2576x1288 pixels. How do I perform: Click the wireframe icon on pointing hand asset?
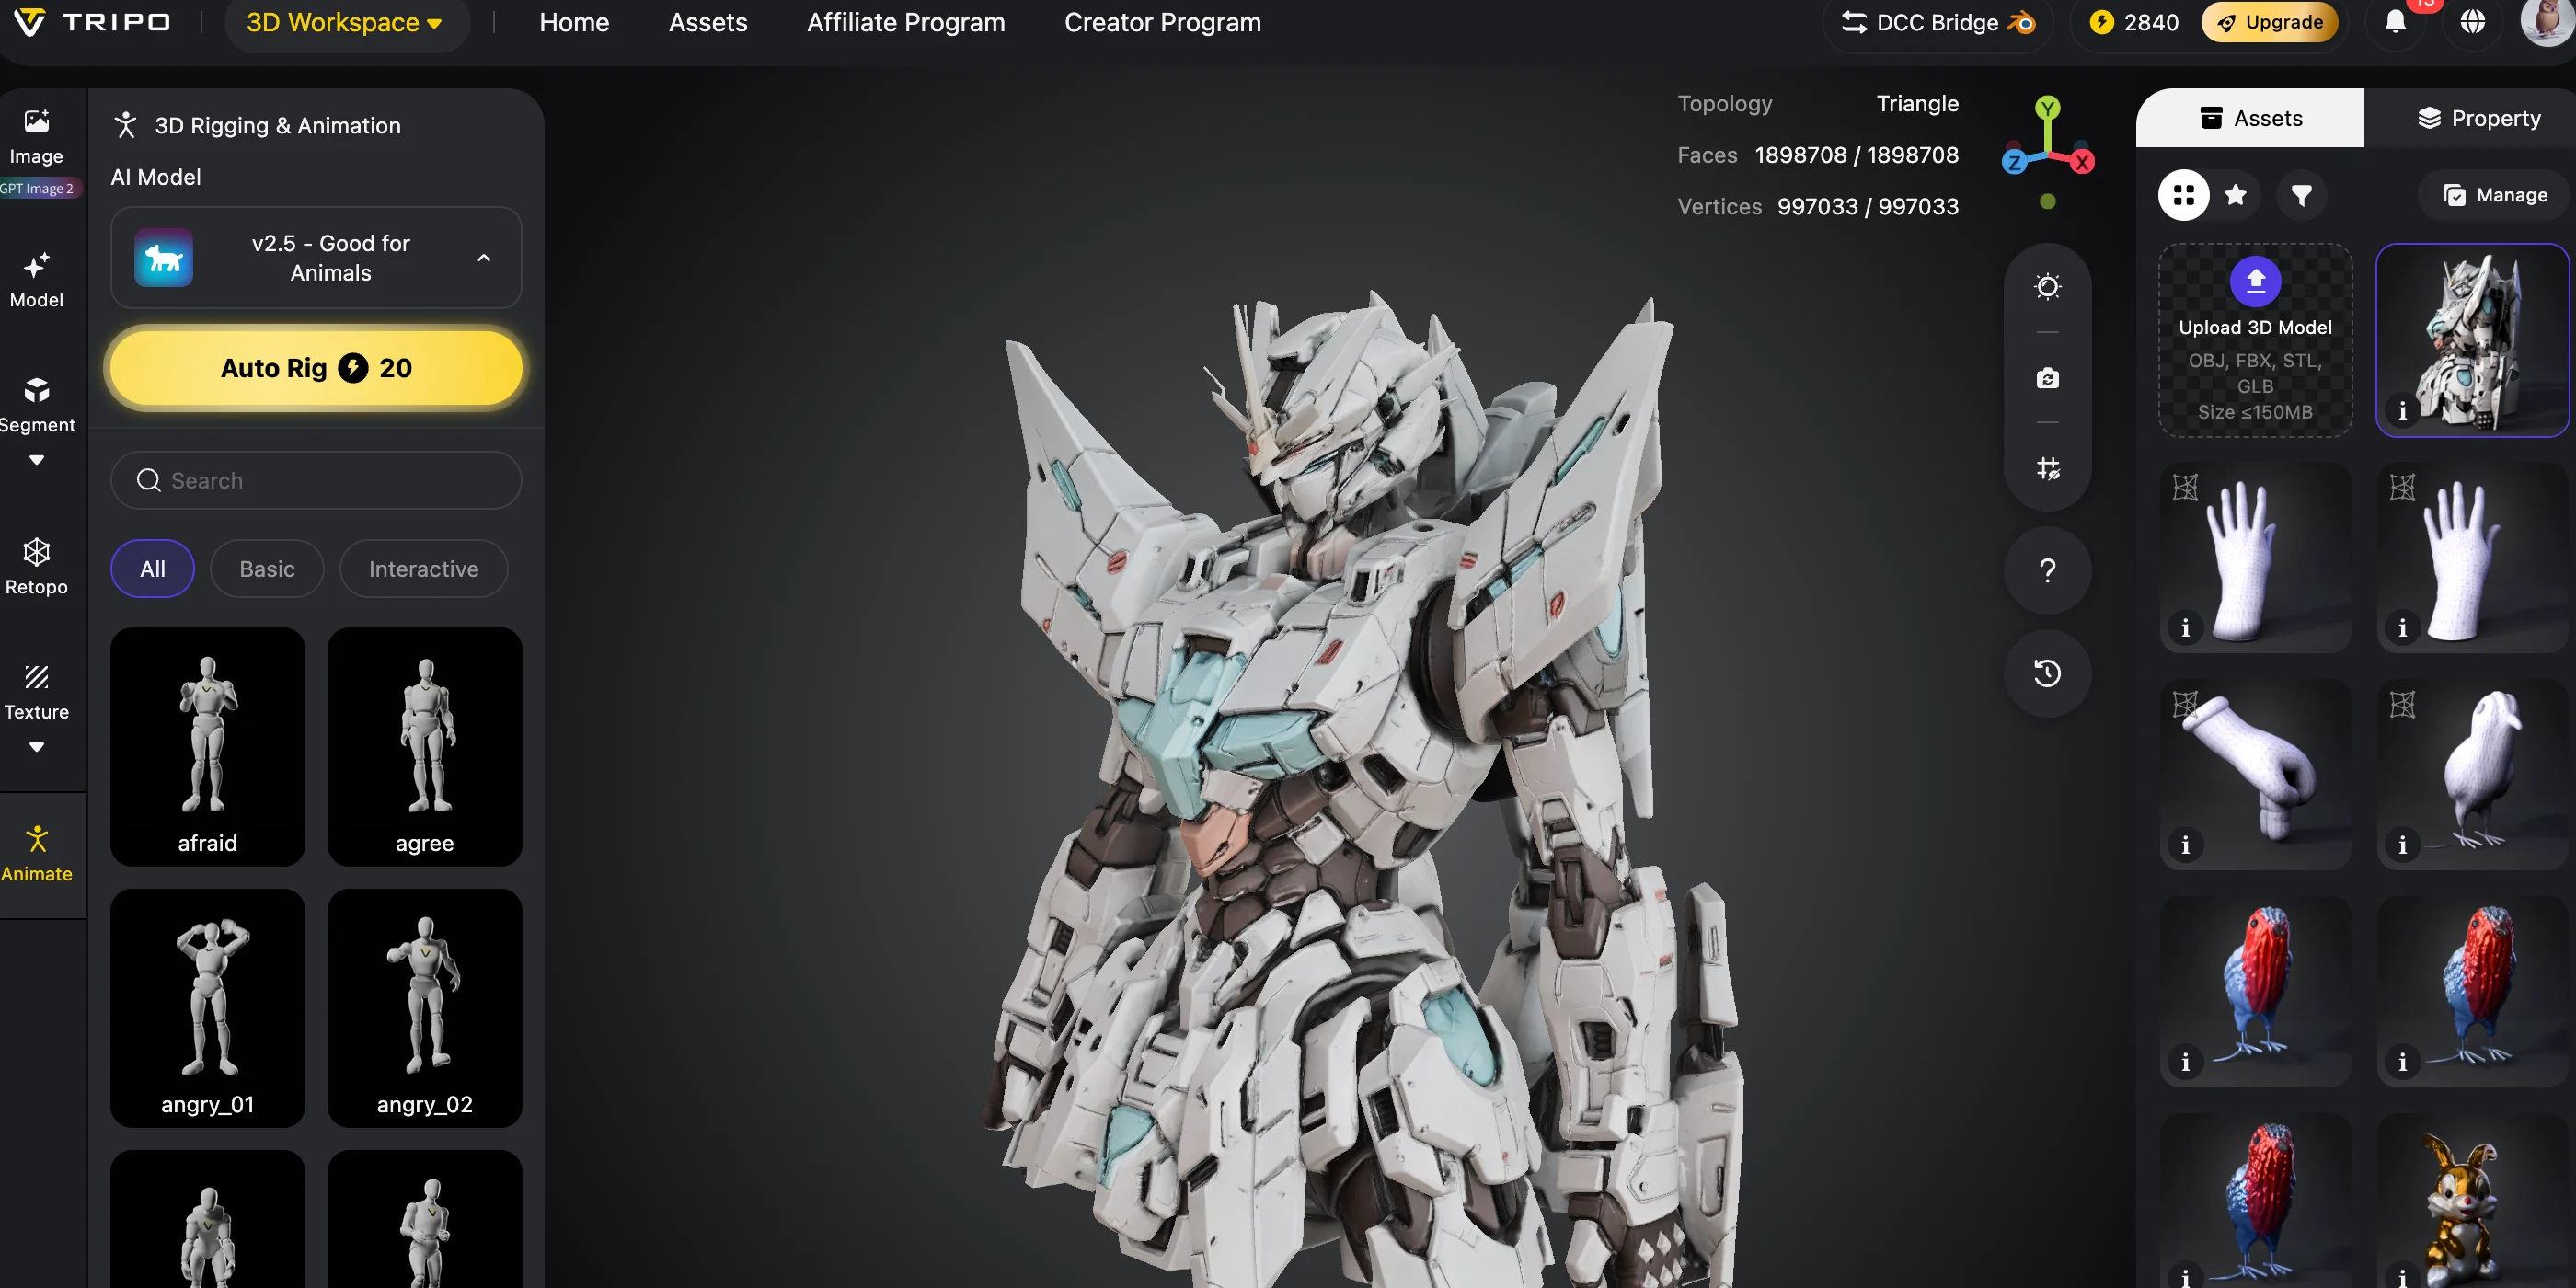2185,705
